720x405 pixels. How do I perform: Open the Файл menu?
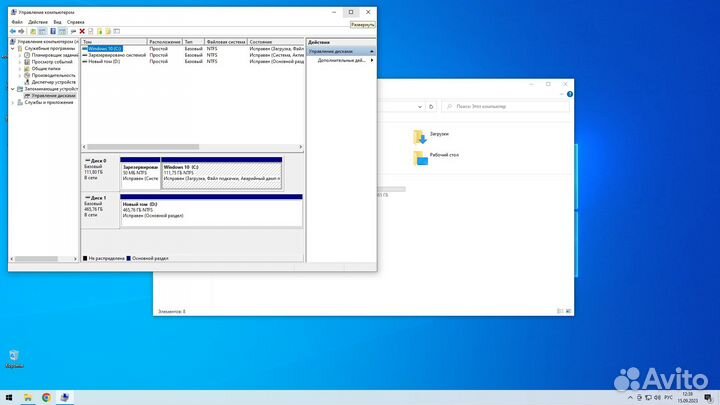[x=17, y=22]
